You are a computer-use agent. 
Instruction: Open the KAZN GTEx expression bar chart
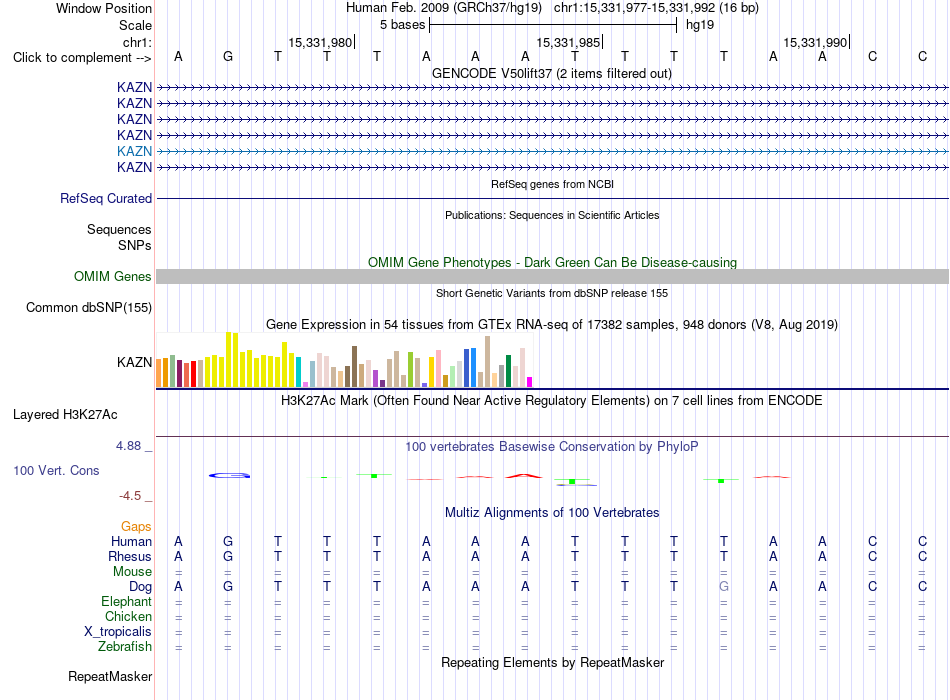click(x=344, y=360)
